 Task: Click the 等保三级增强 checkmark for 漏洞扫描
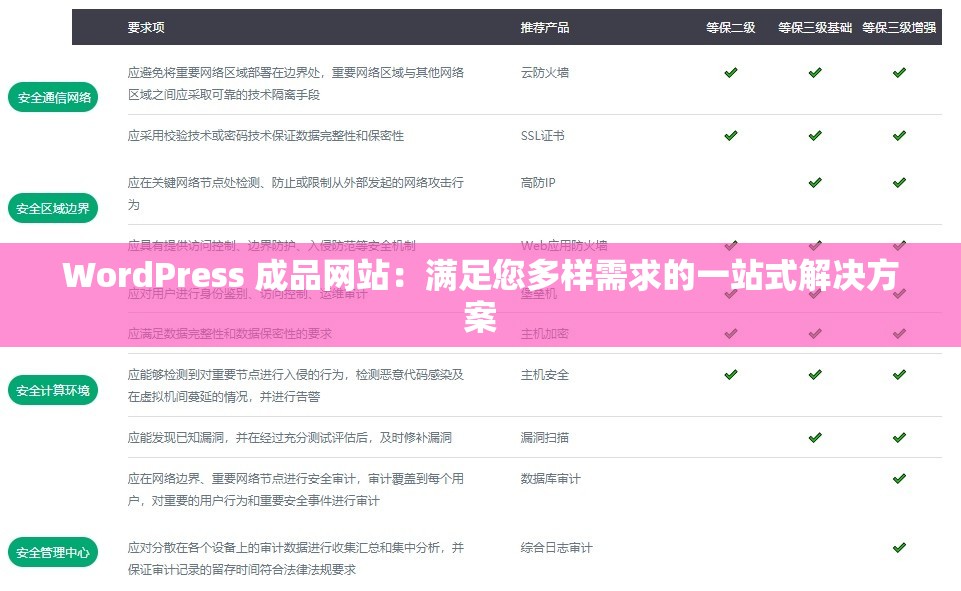click(897, 437)
